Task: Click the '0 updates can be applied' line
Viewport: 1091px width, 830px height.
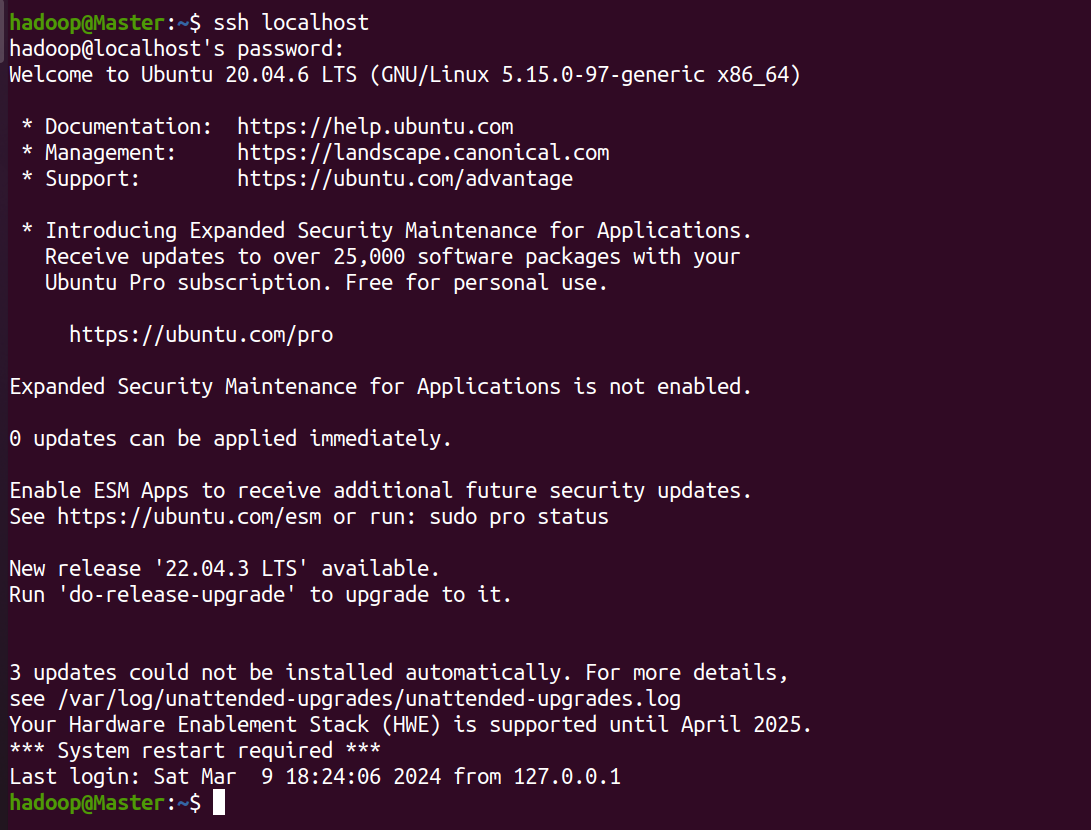Action: [230, 438]
